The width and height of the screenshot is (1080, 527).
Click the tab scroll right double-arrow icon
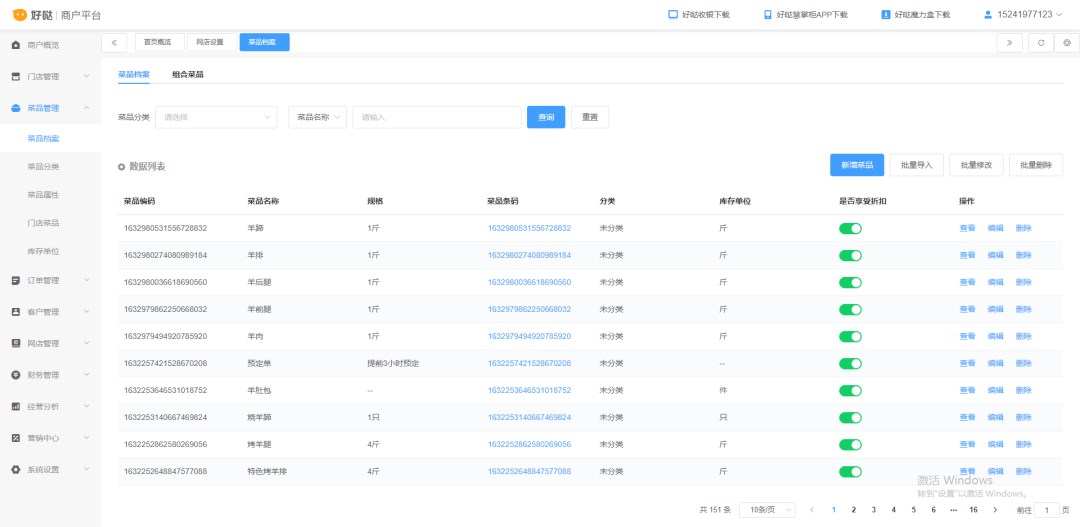1009,43
